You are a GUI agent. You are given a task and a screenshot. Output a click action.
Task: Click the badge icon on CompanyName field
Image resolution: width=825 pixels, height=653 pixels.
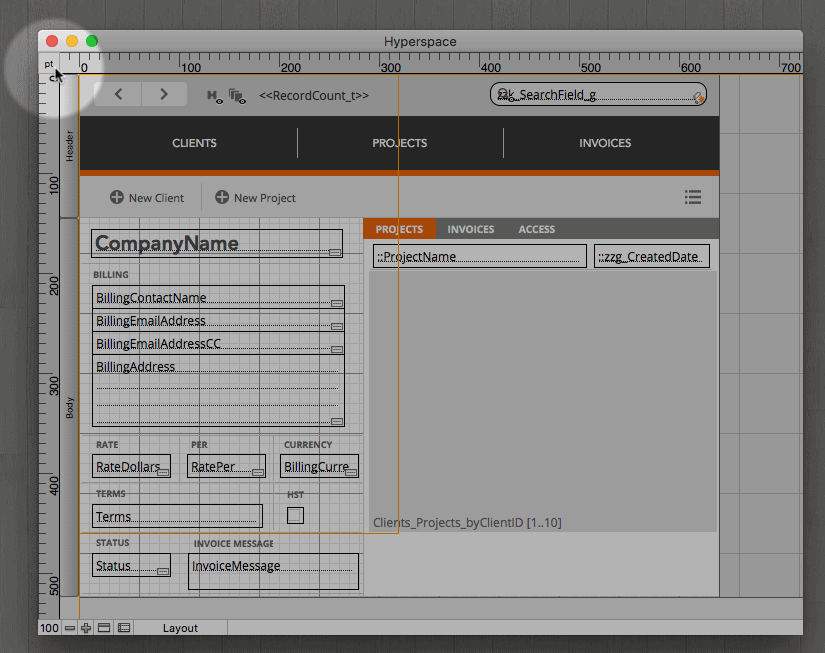[335, 253]
